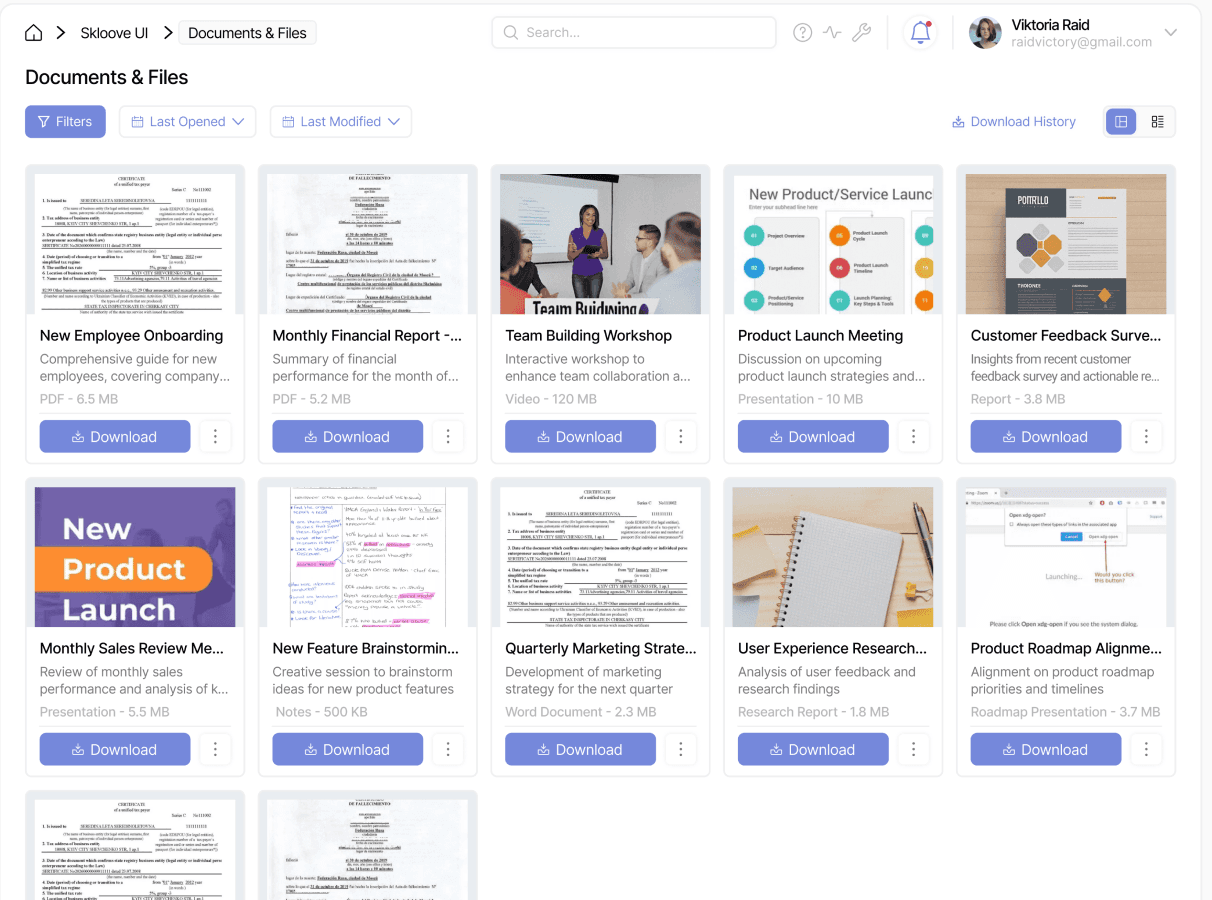Click the "Video - 120 MB" file info
Screen dimensions: 1212x900
click(551, 399)
